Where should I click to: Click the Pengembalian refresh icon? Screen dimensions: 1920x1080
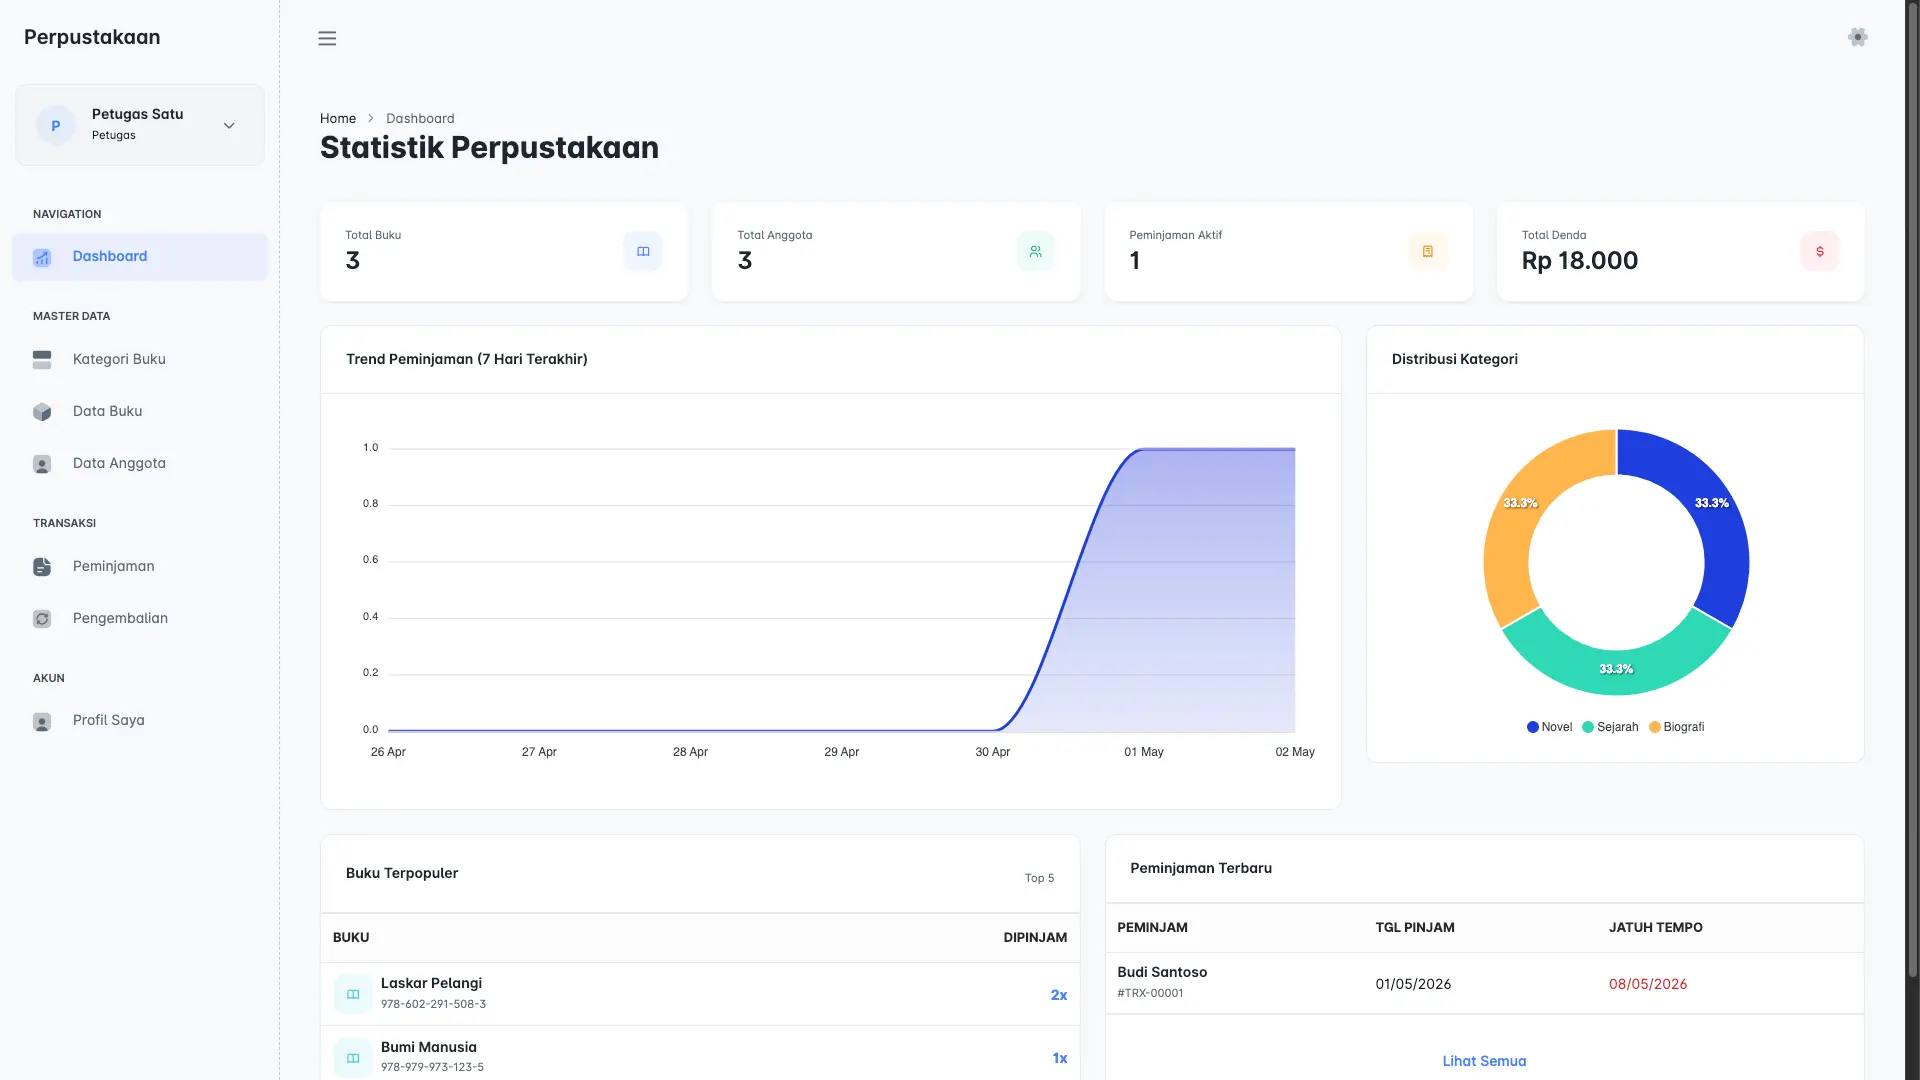pos(42,619)
